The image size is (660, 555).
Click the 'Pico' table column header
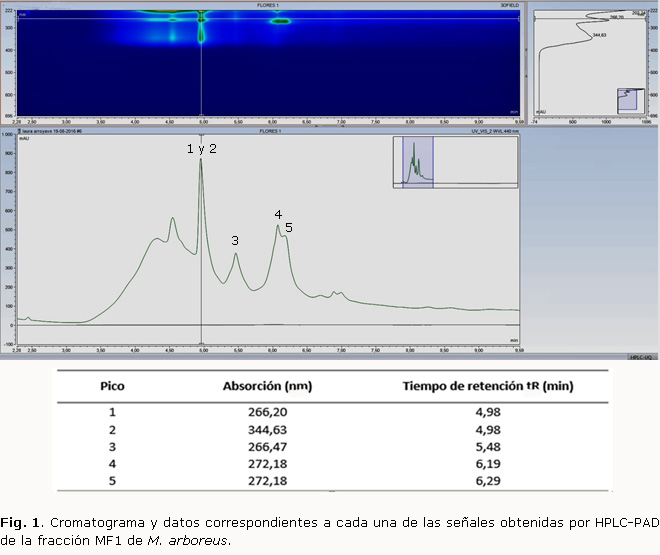click(112, 386)
